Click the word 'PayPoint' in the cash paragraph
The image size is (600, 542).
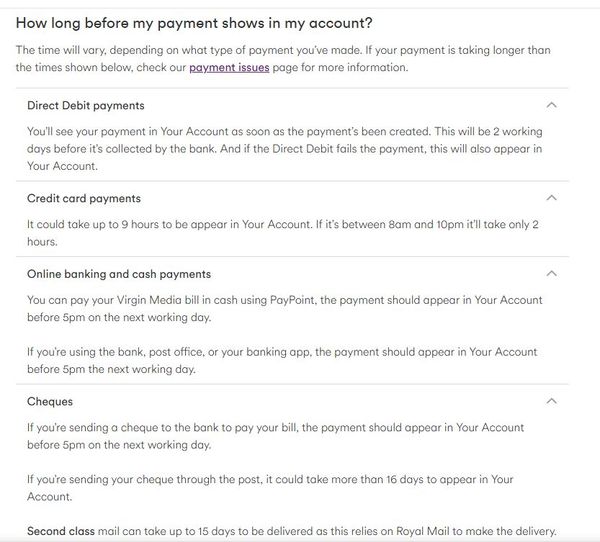(293, 300)
